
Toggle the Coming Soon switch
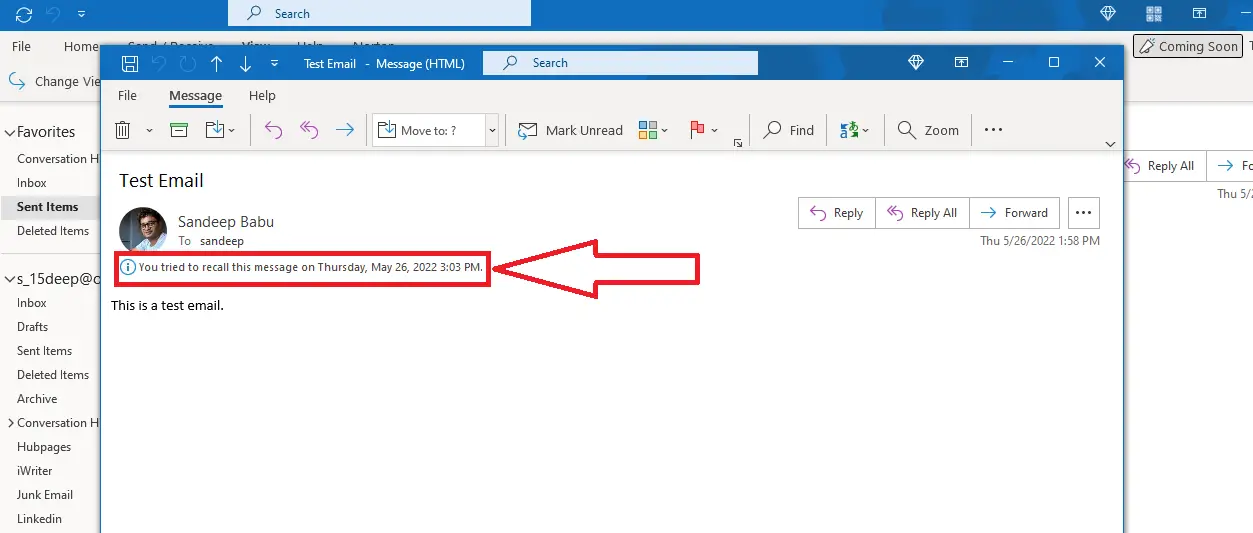click(x=1188, y=46)
